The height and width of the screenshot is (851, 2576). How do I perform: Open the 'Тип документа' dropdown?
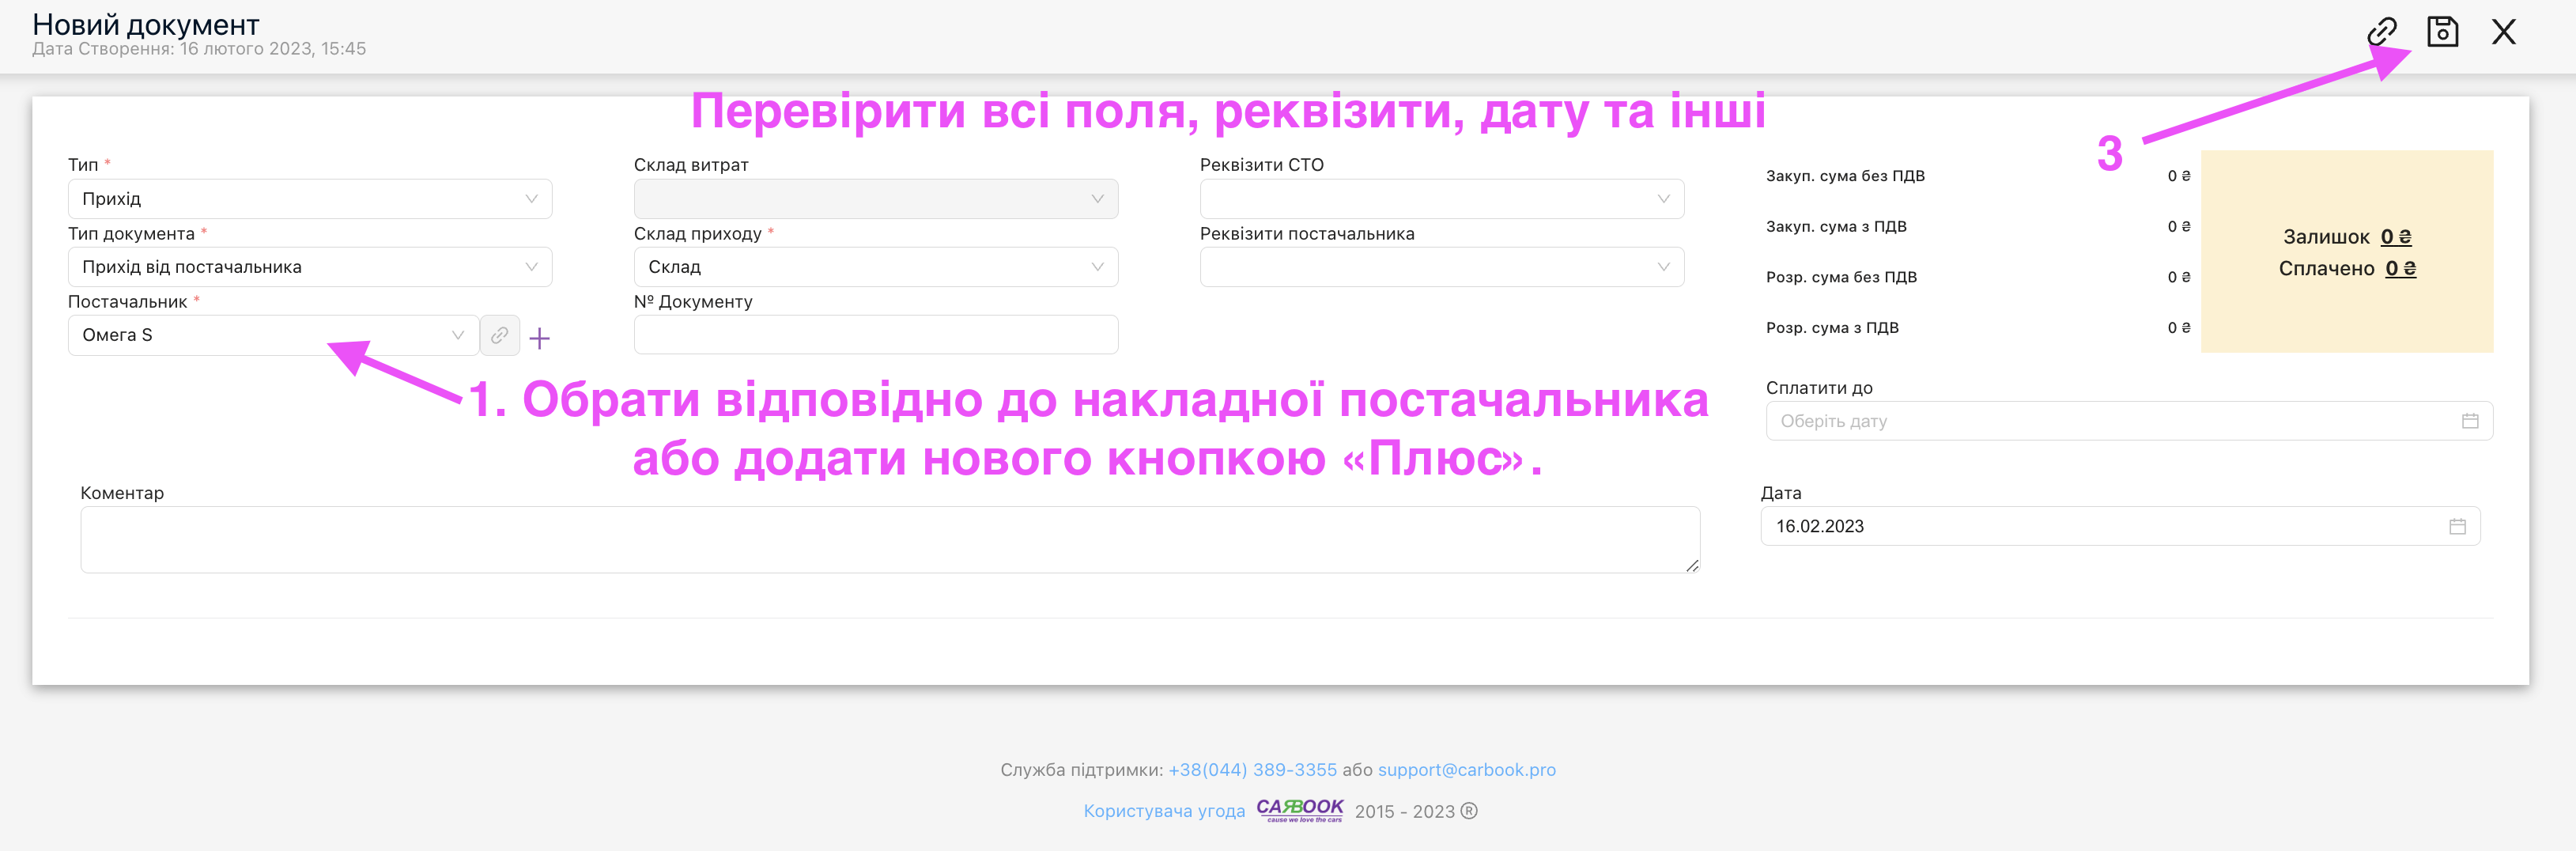click(309, 267)
